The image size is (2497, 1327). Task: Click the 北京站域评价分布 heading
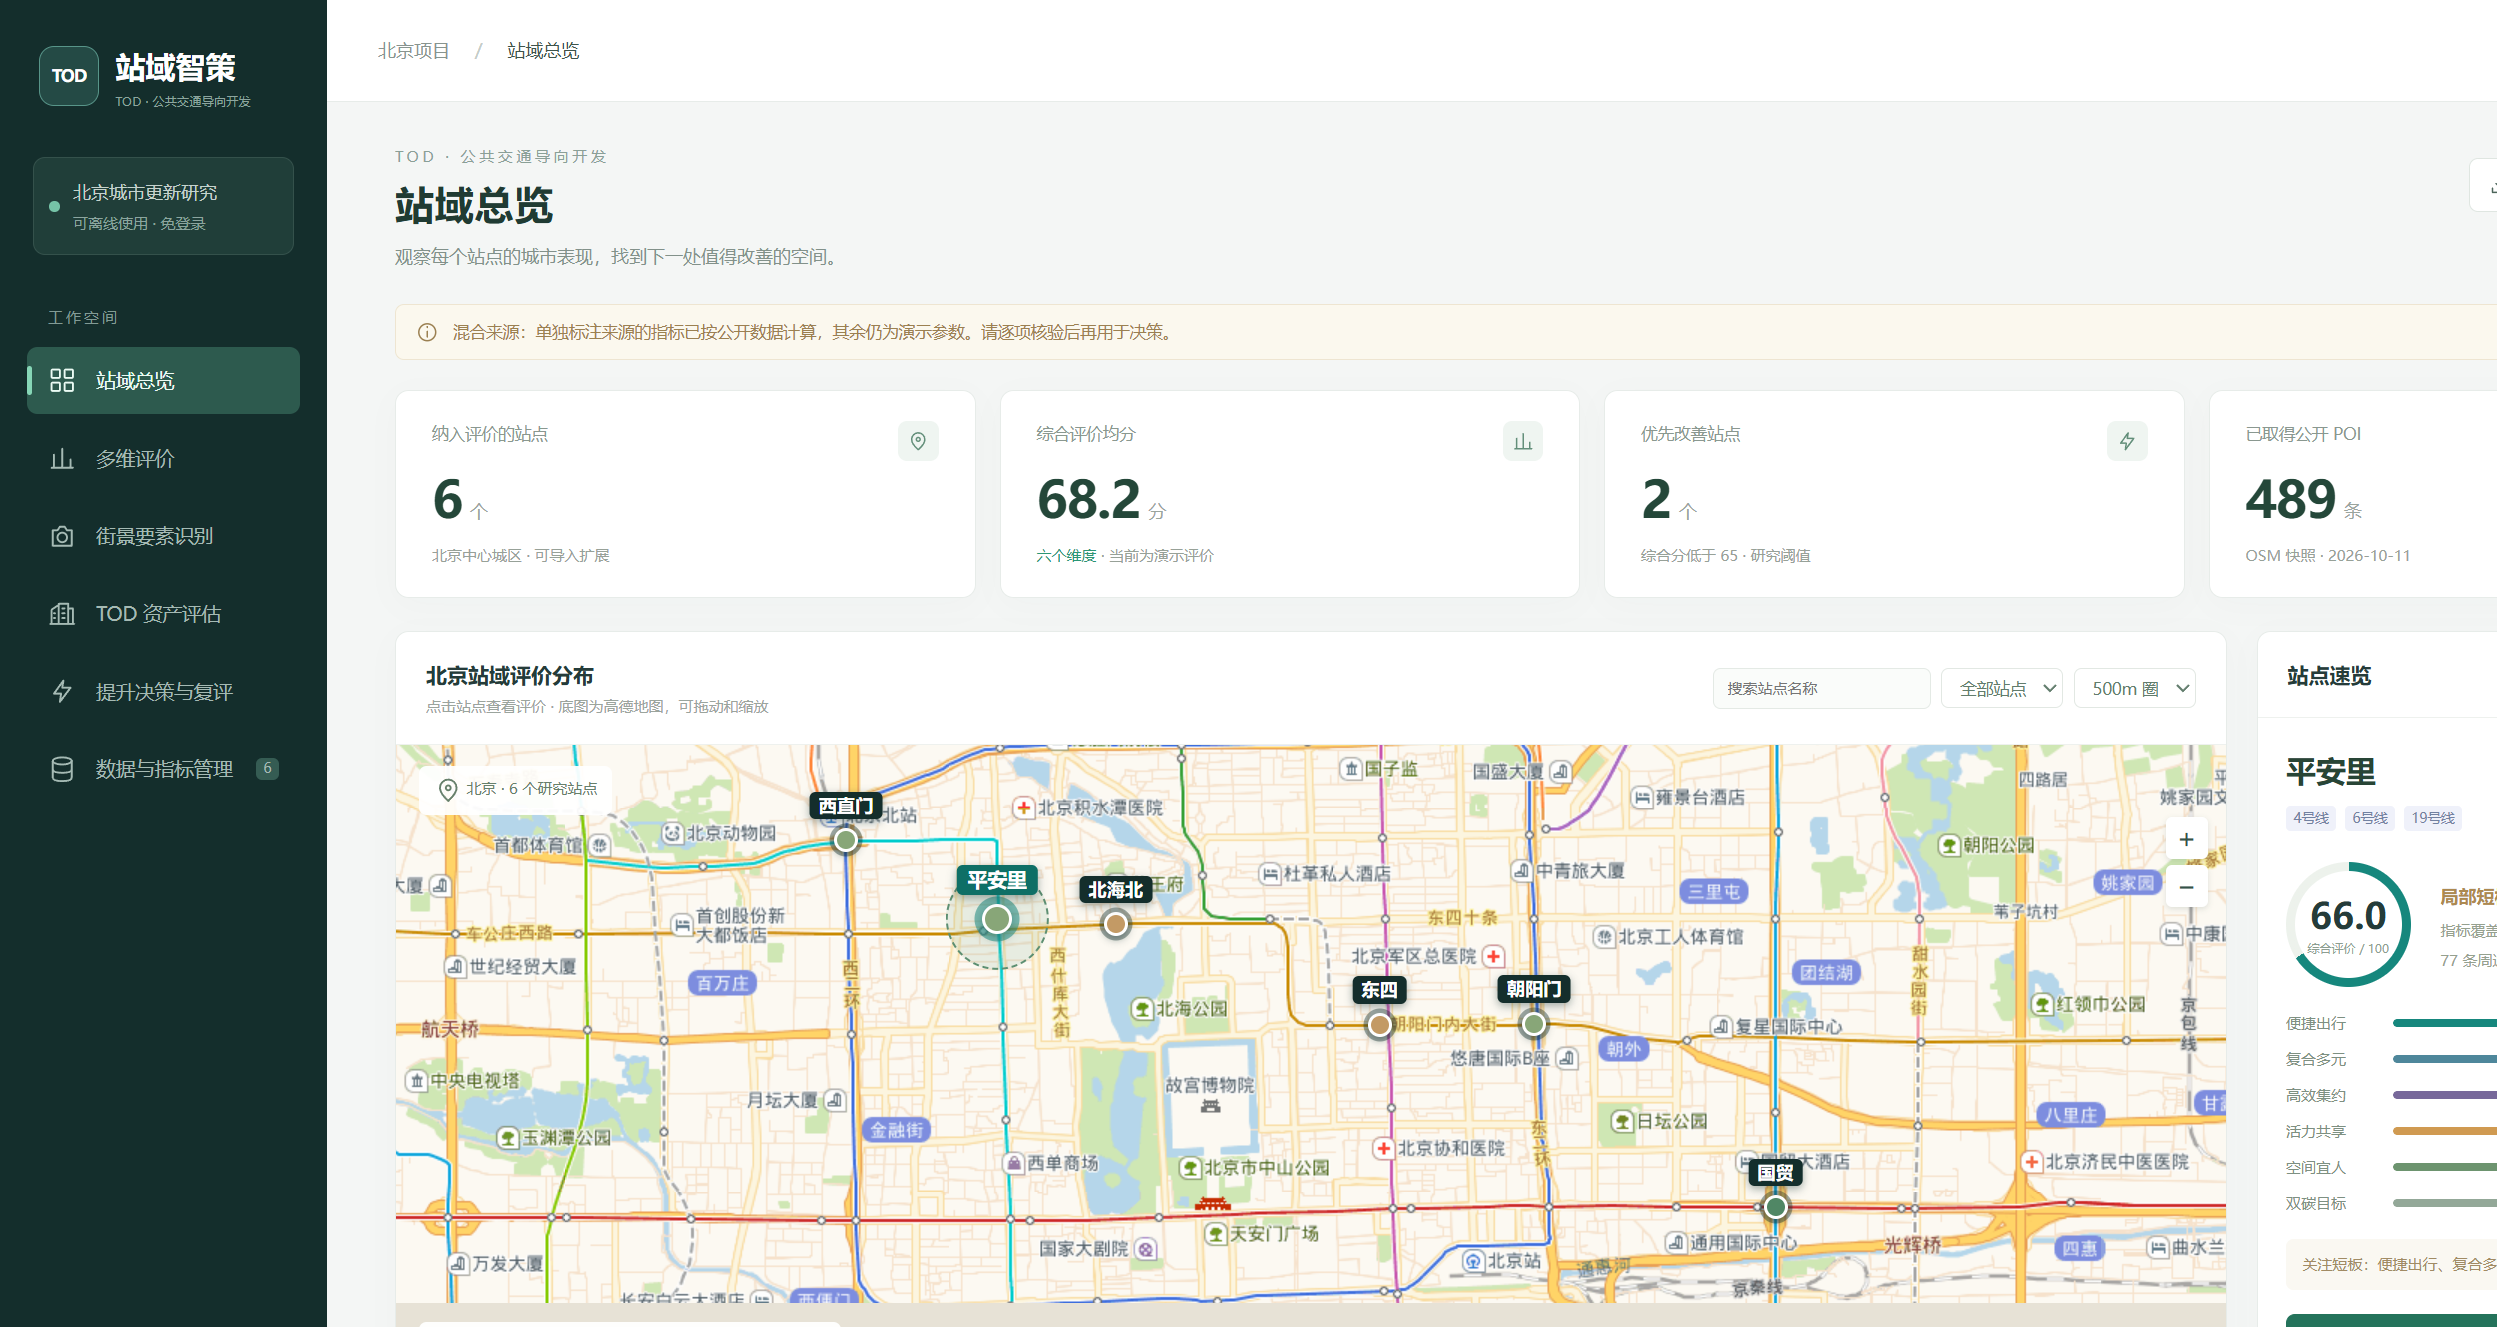coord(509,676)
